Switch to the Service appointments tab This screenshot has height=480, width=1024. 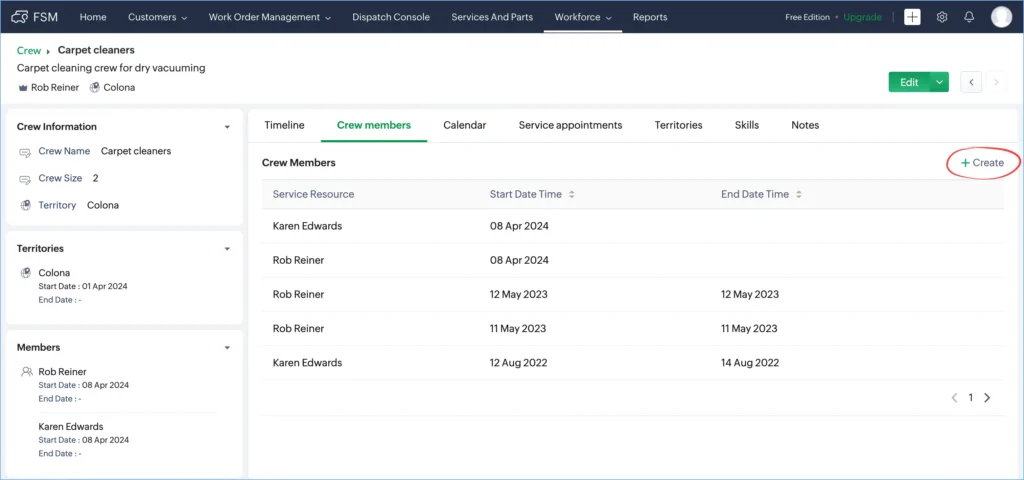tap(570, 125)
